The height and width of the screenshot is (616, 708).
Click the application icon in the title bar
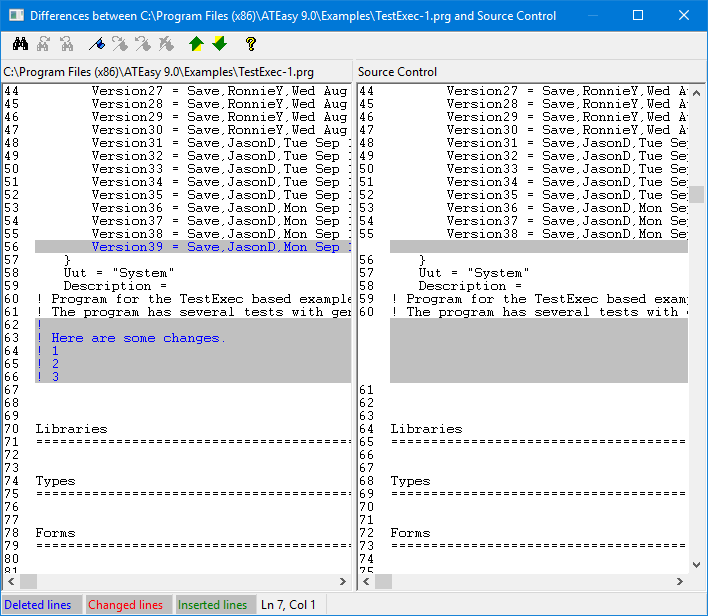coord(17,15)
